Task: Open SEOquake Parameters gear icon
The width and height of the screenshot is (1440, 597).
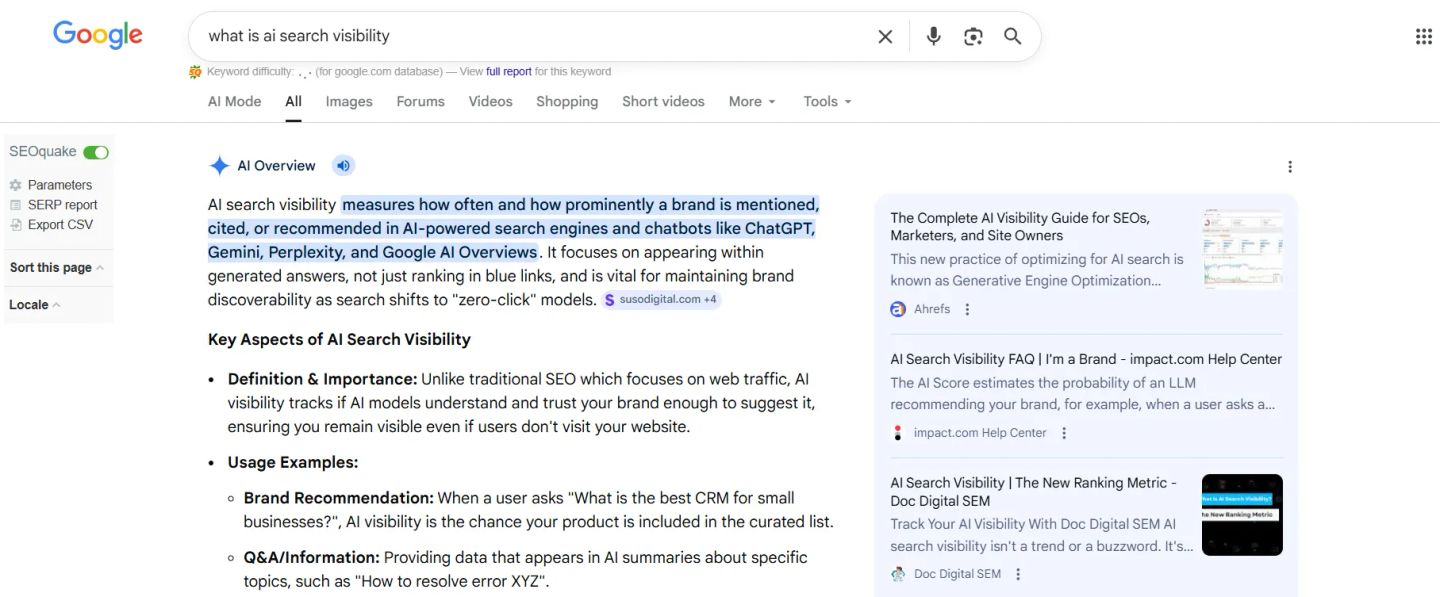Action: pyautogui.click(x=15, y=185)
